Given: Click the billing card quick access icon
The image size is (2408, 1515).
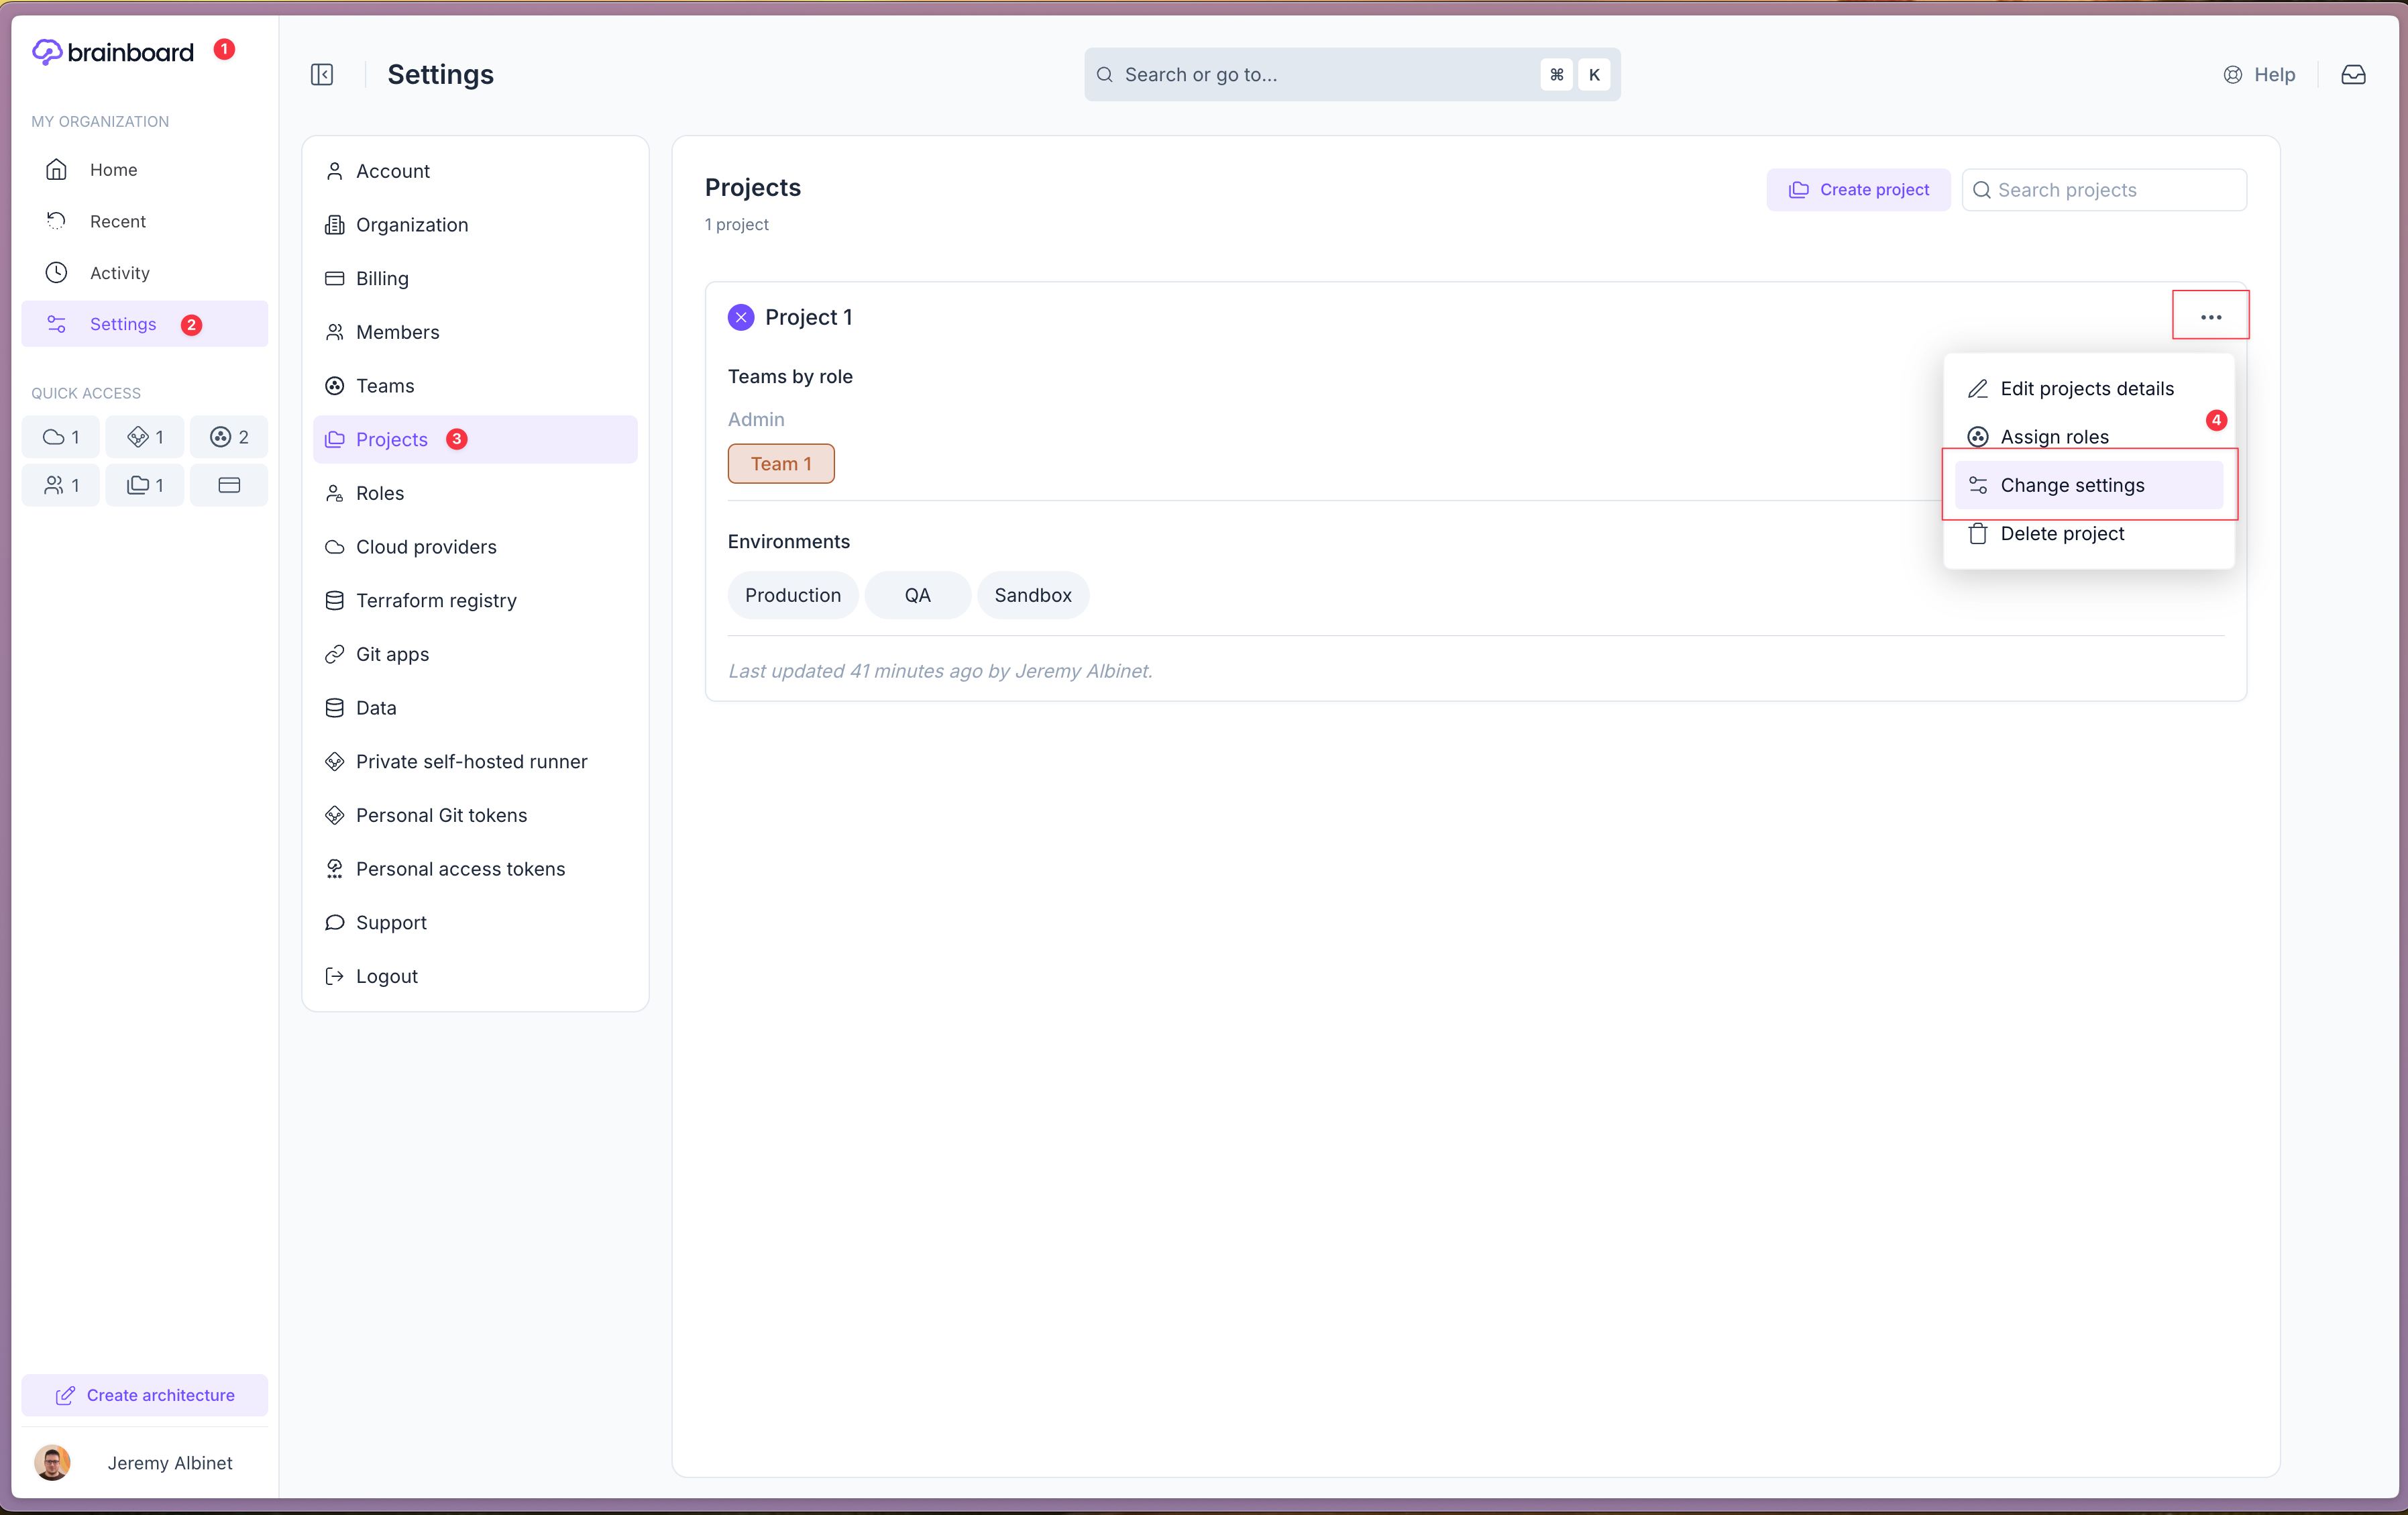Looking at the screenshot, I should tap(229, 485).
